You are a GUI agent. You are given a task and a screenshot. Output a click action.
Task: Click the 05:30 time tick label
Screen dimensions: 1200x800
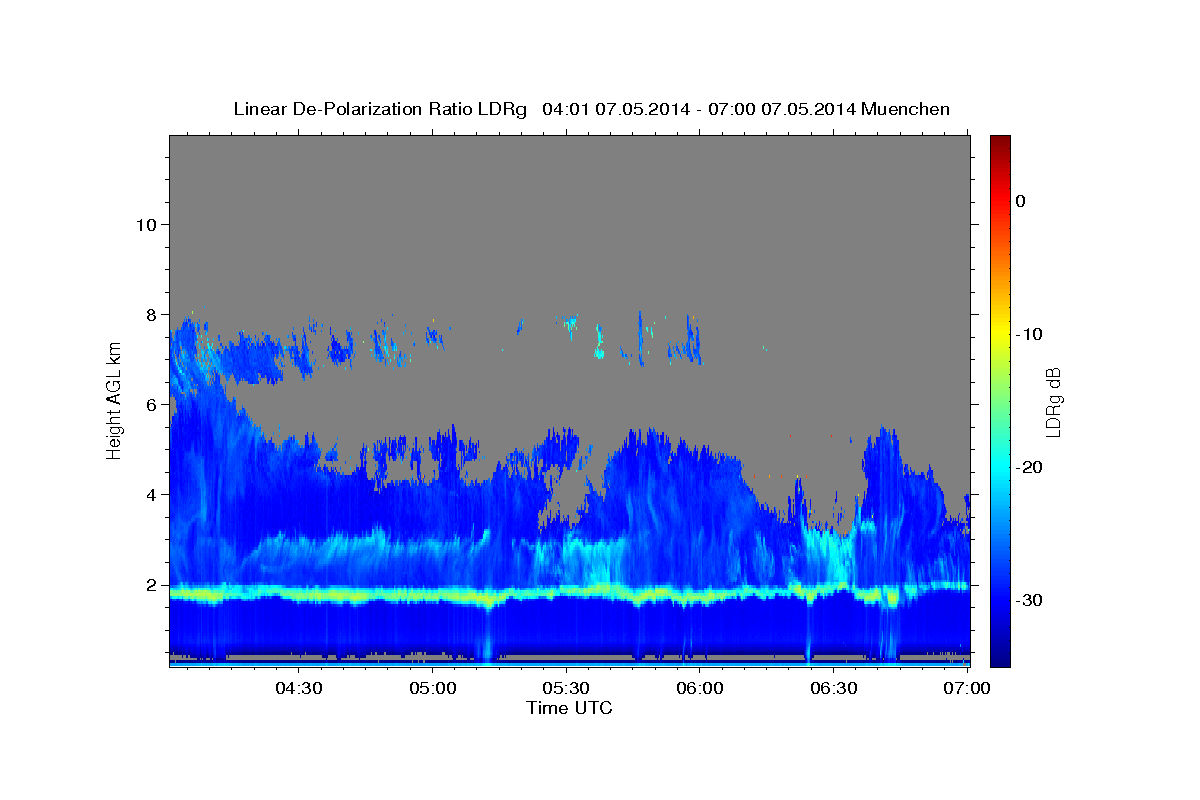(567, 688)
